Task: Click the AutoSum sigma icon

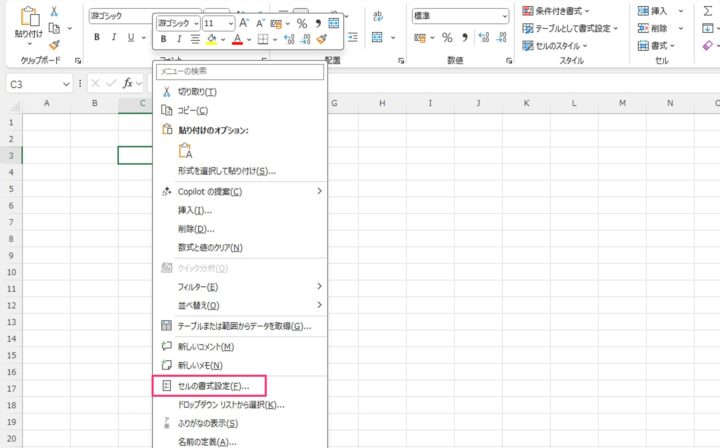Action: [708, 10]
